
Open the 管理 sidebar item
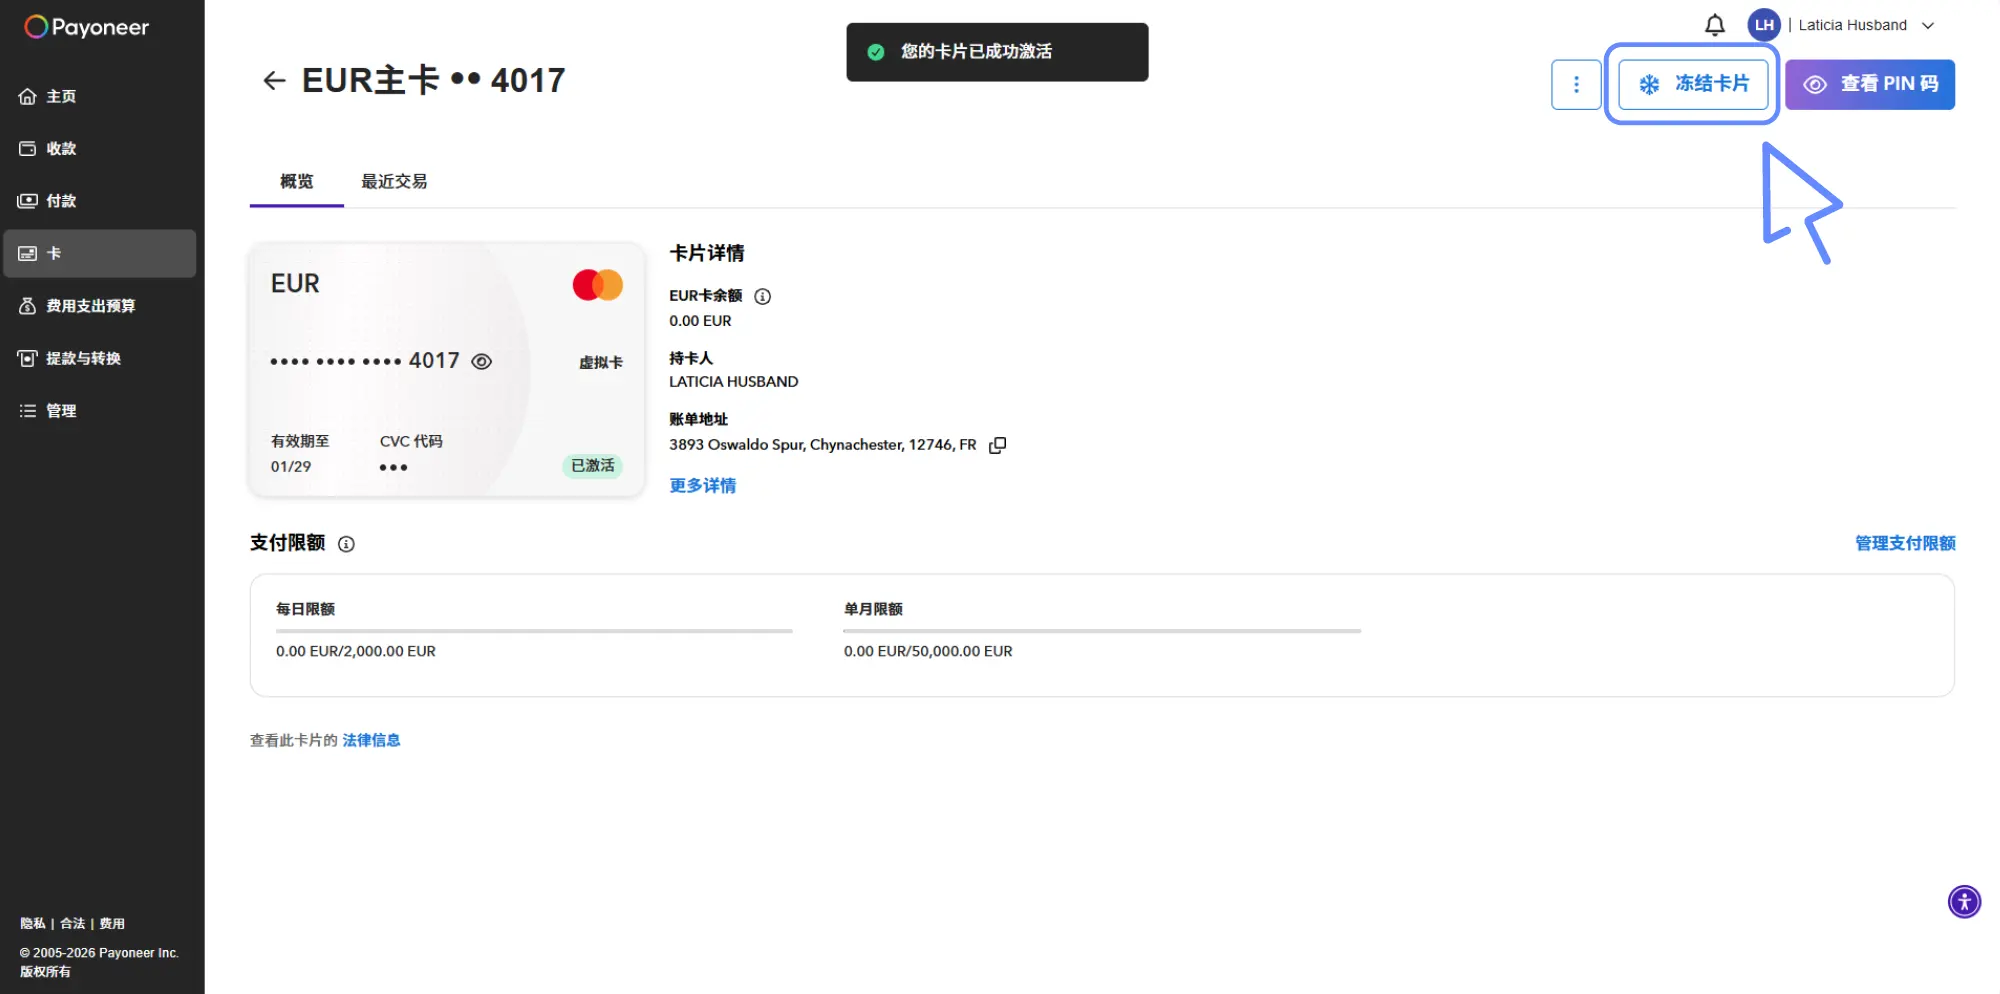pyautogui.click(x=100, y=411)
